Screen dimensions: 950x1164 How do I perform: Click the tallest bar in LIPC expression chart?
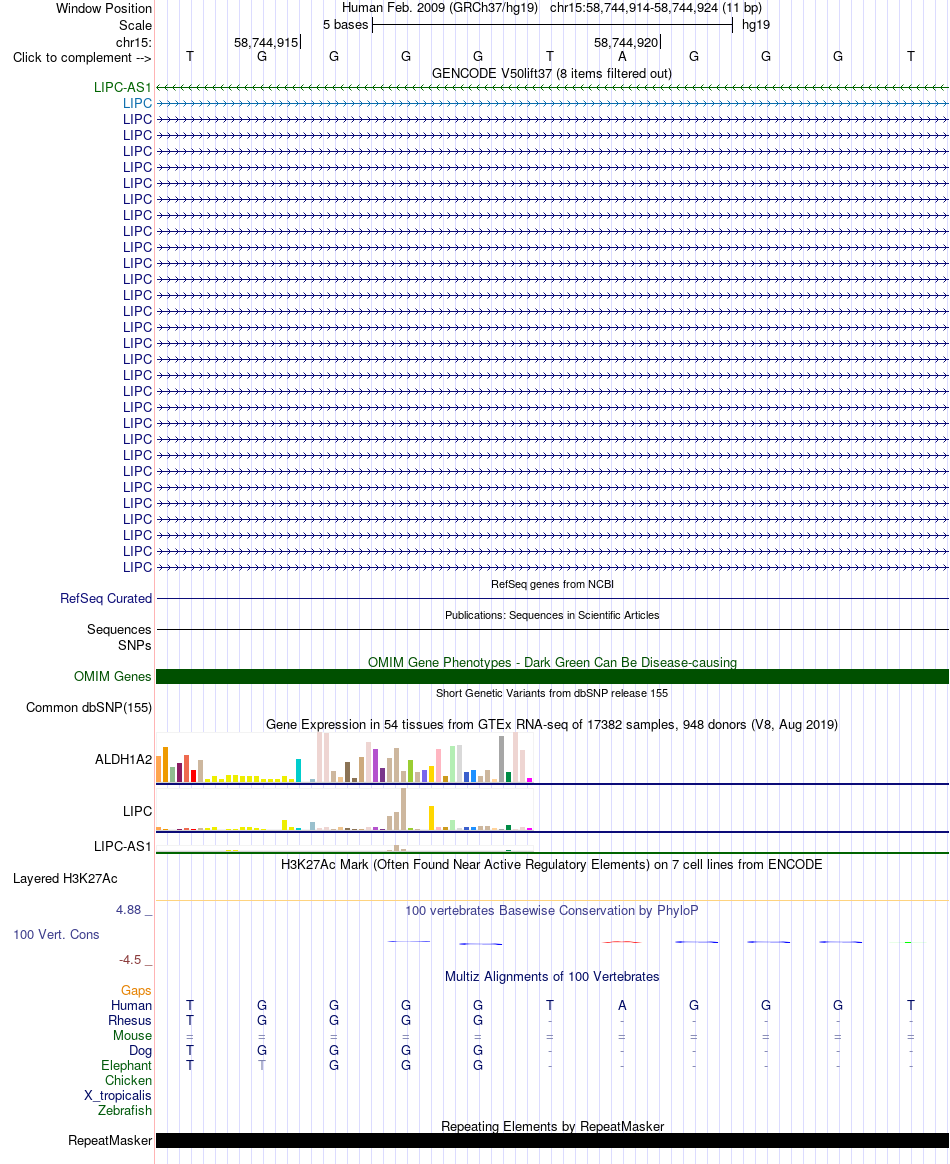coord(403,809)
